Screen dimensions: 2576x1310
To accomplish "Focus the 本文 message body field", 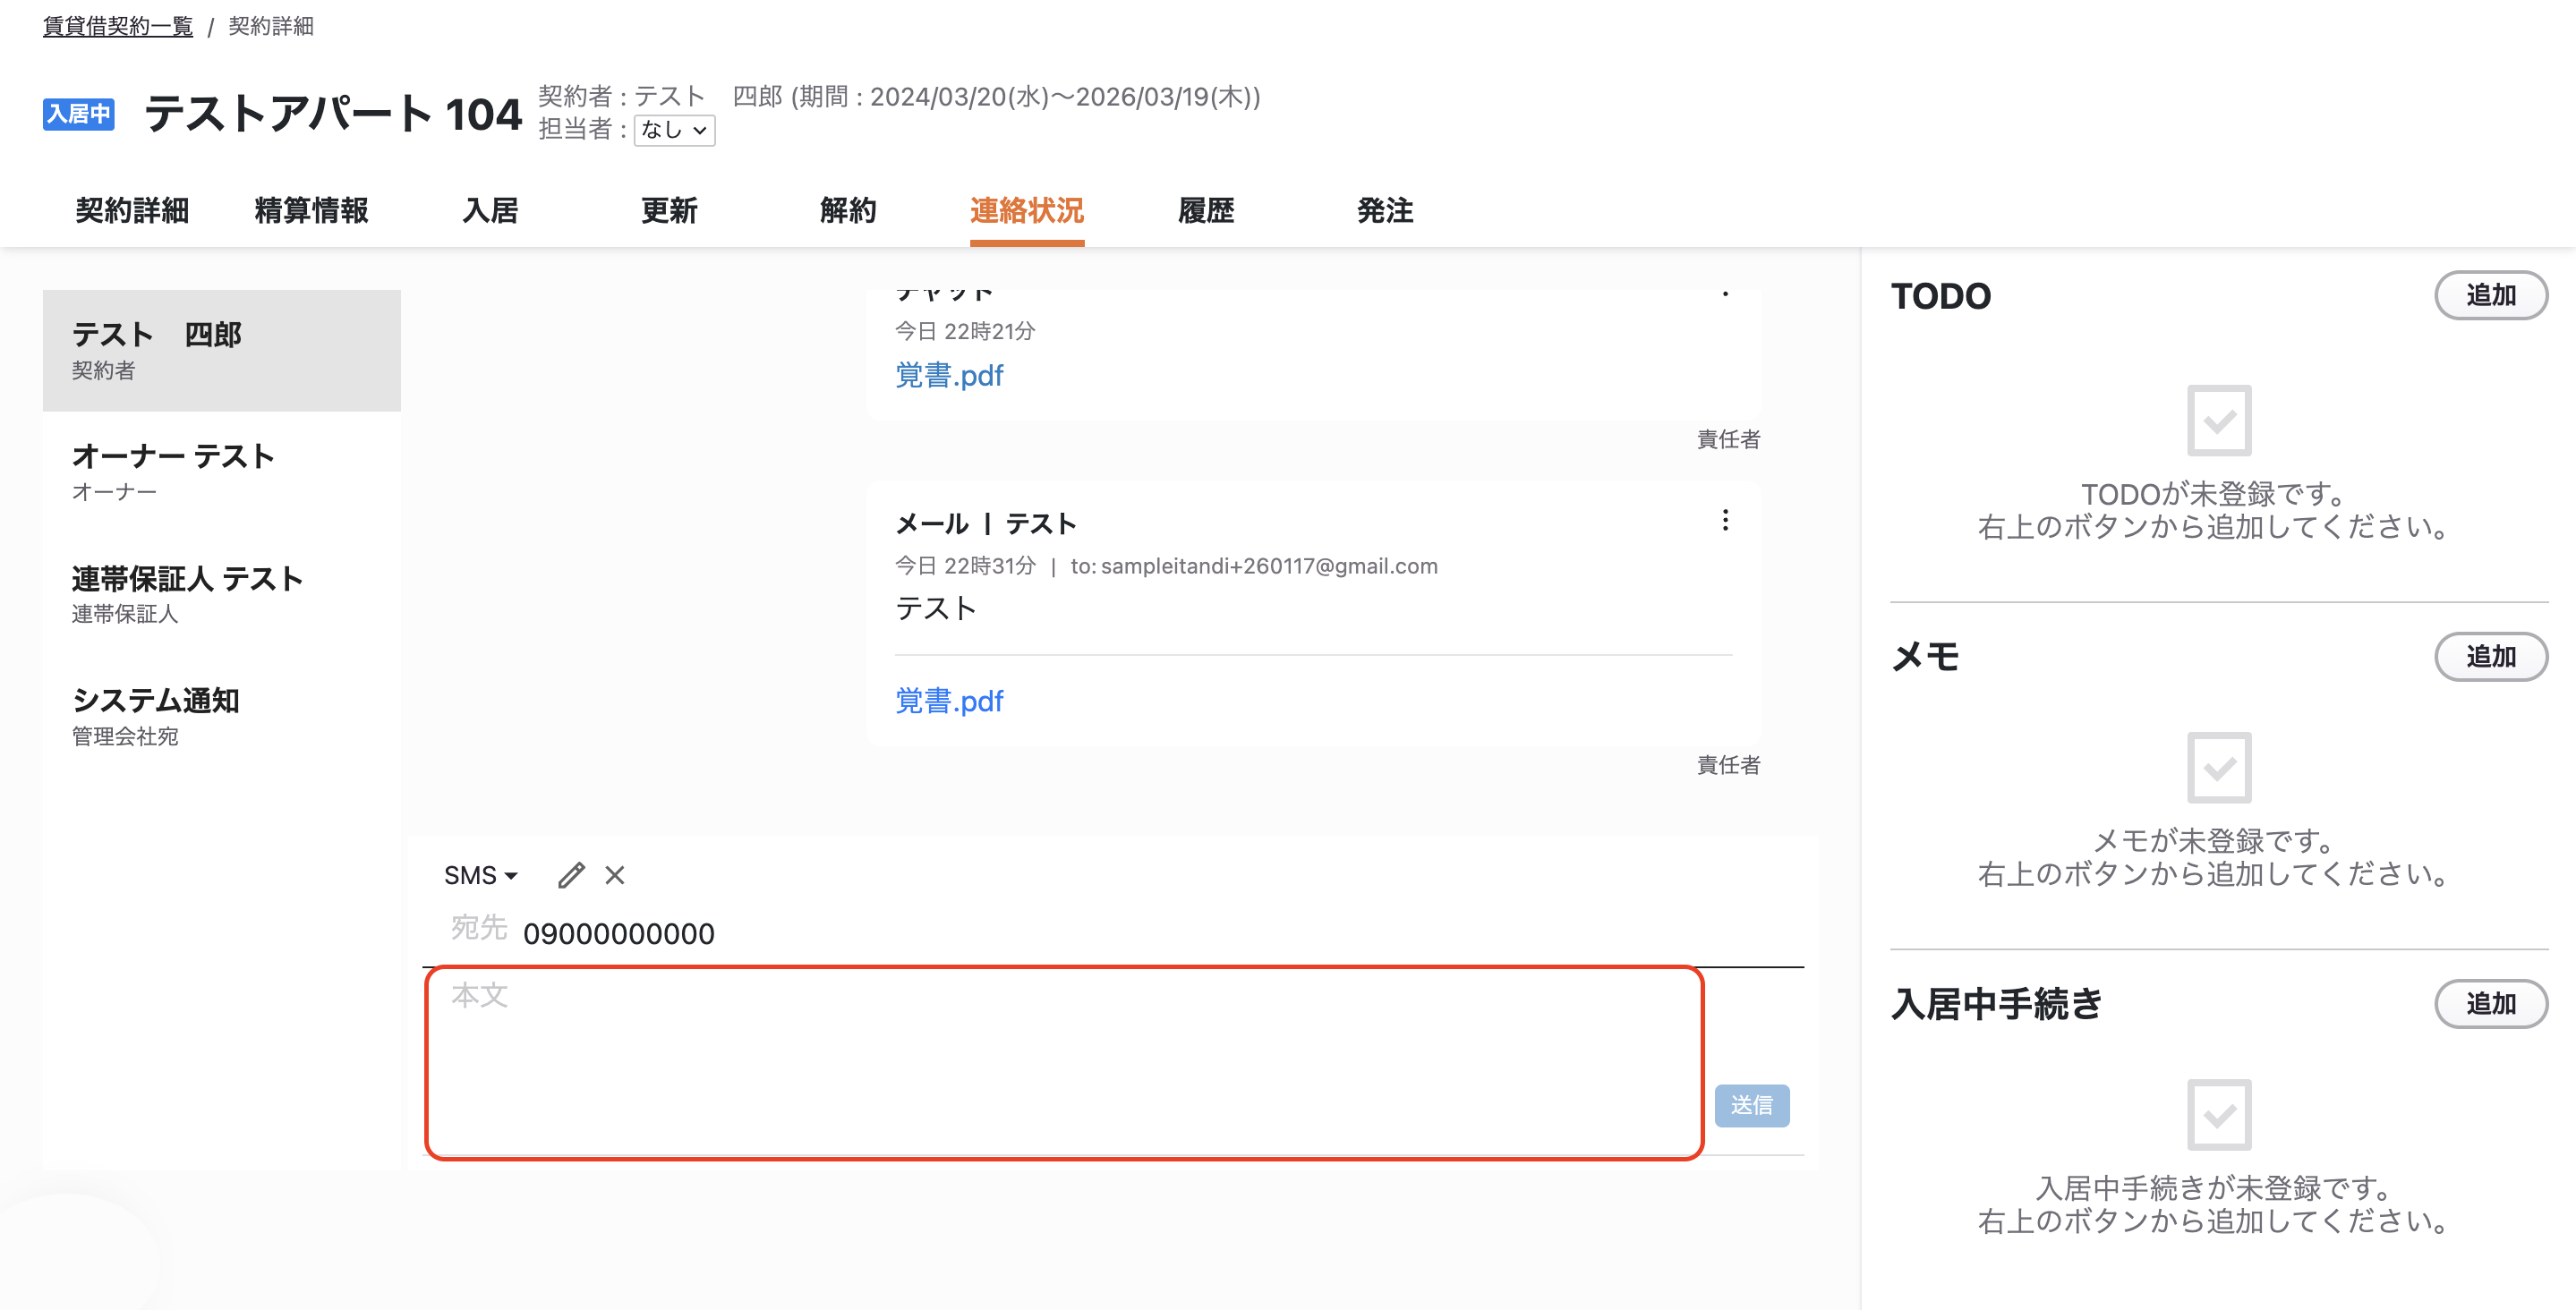I will click(1064, 1063).
